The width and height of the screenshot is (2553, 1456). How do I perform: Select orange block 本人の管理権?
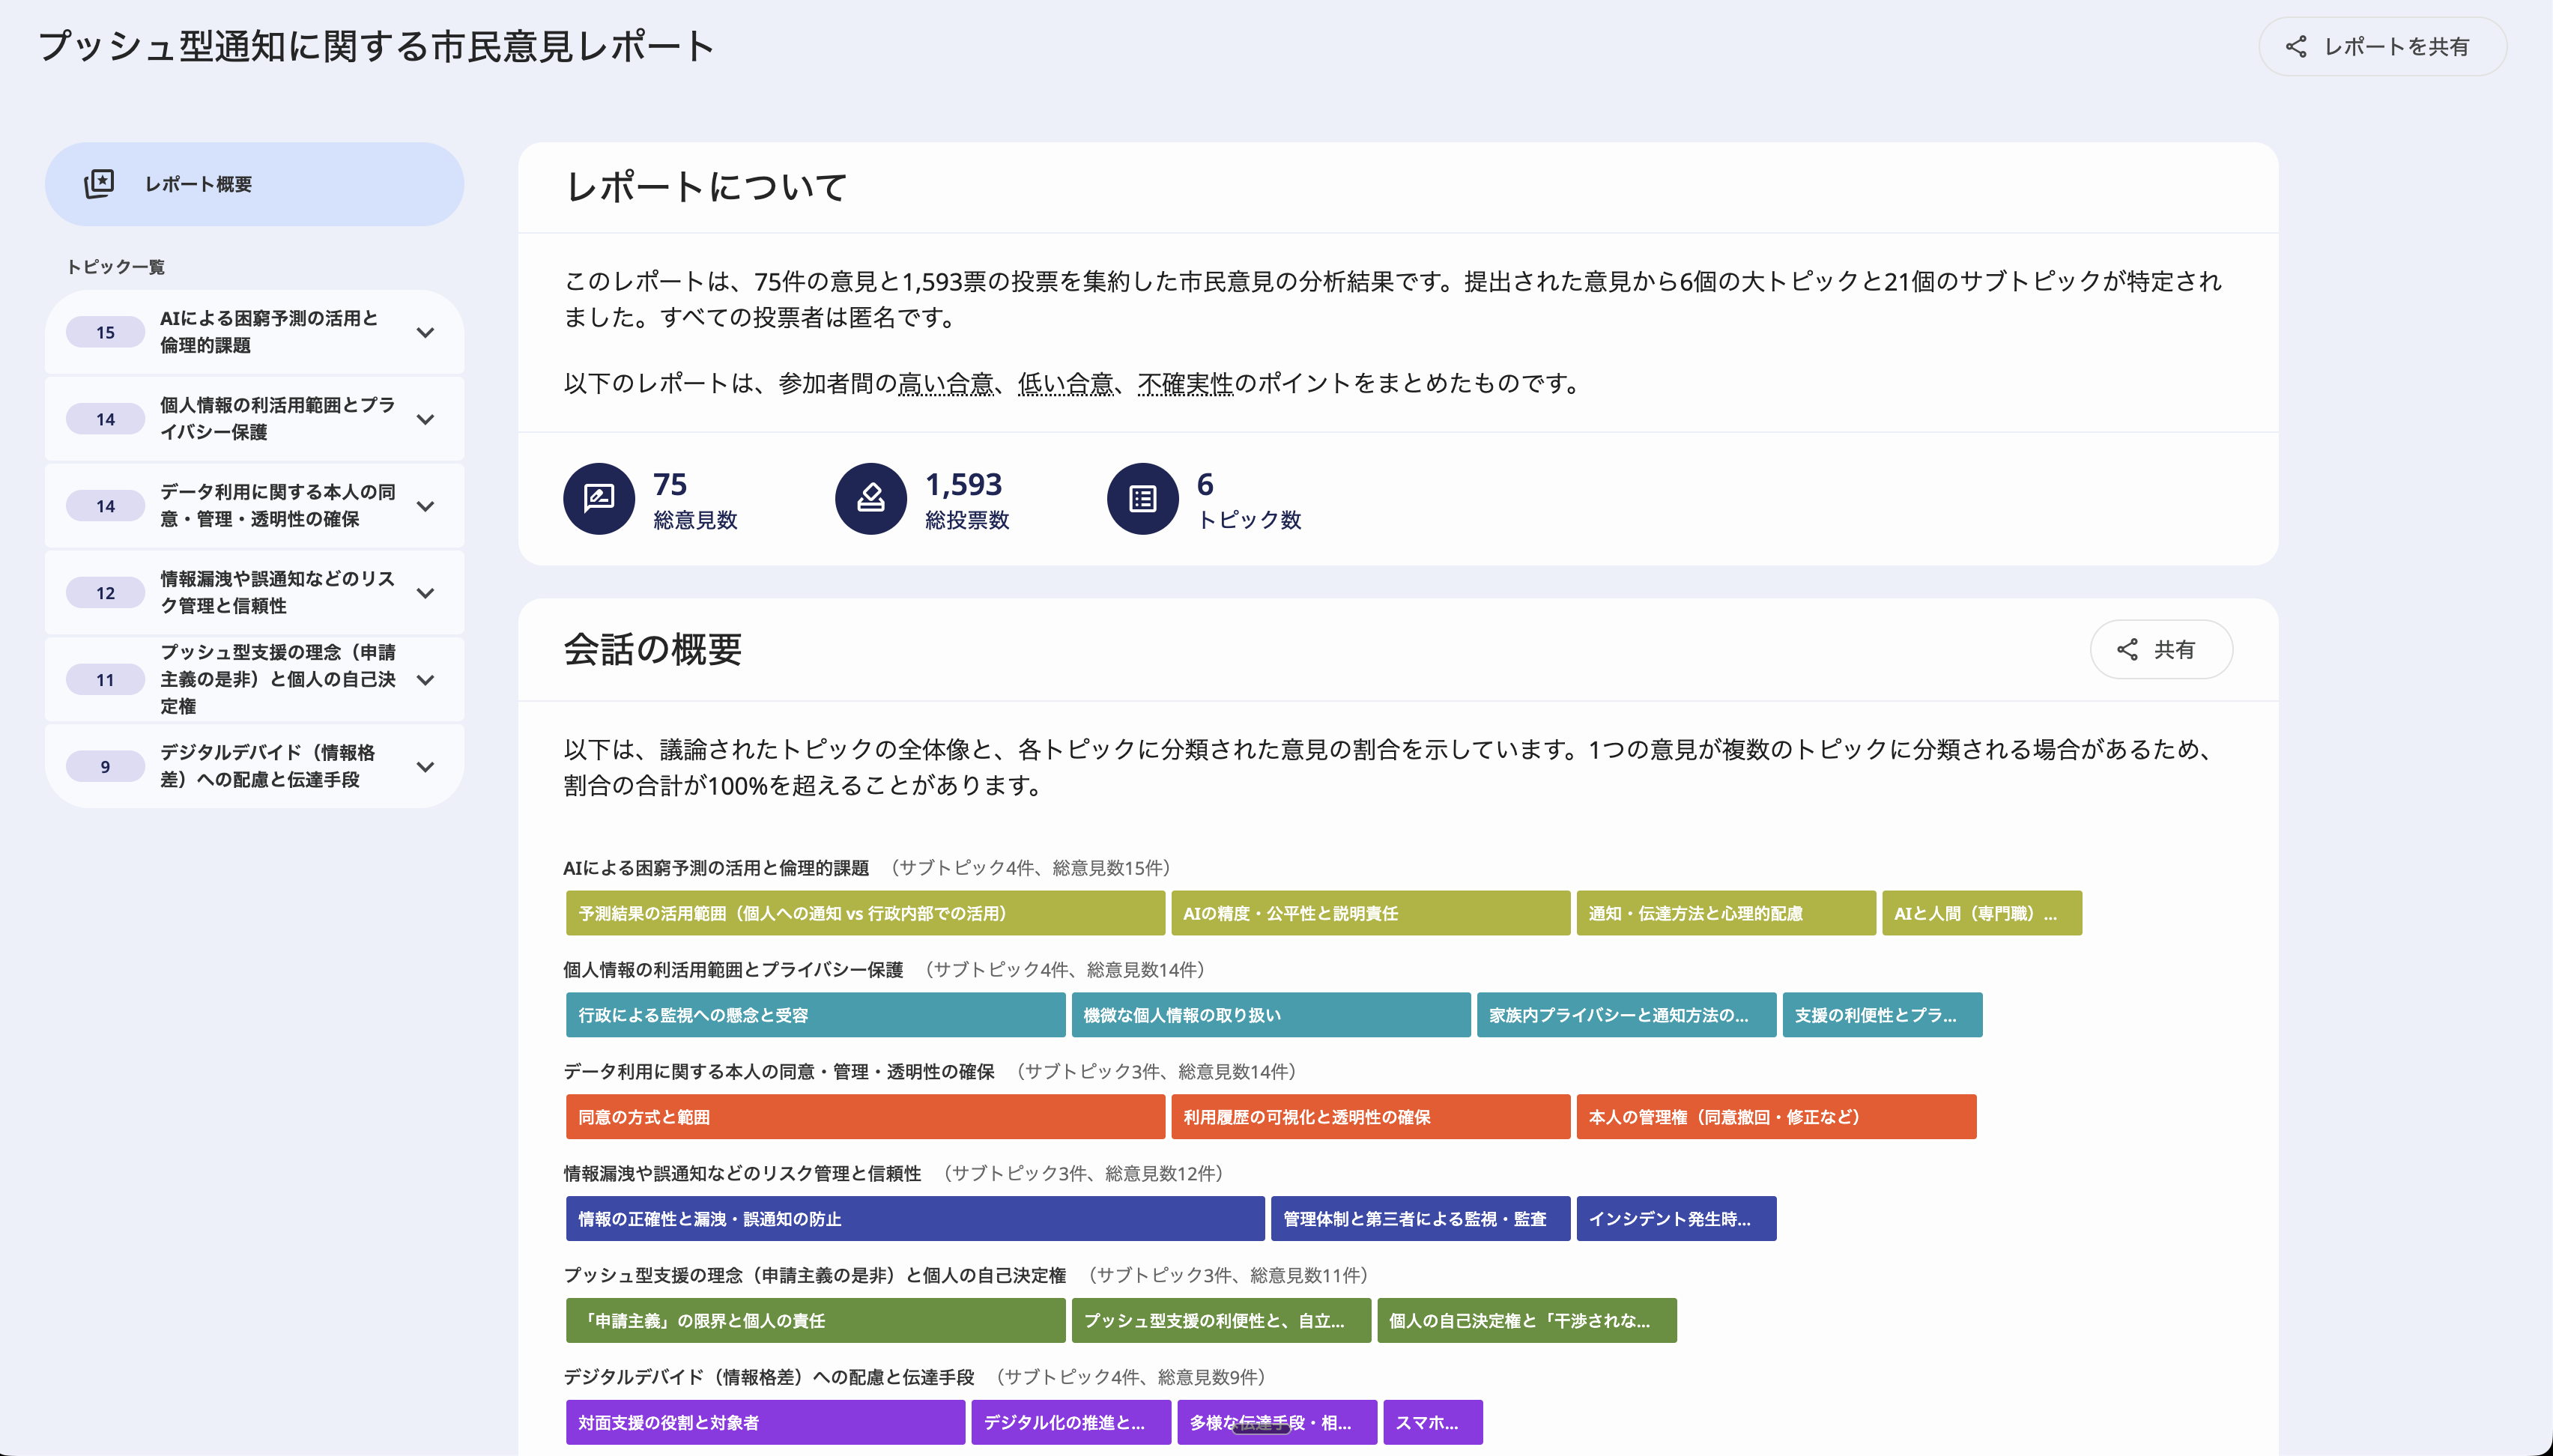point(1776,1117)
